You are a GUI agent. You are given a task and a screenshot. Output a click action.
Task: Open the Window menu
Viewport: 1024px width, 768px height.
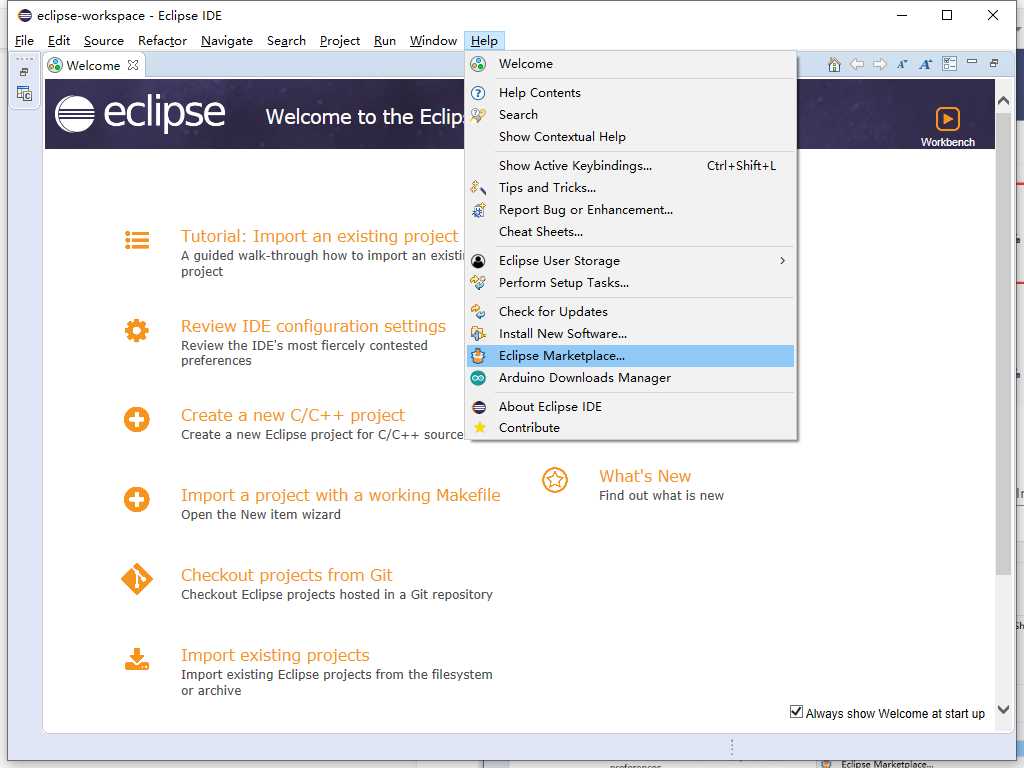(x=433, y=40)
